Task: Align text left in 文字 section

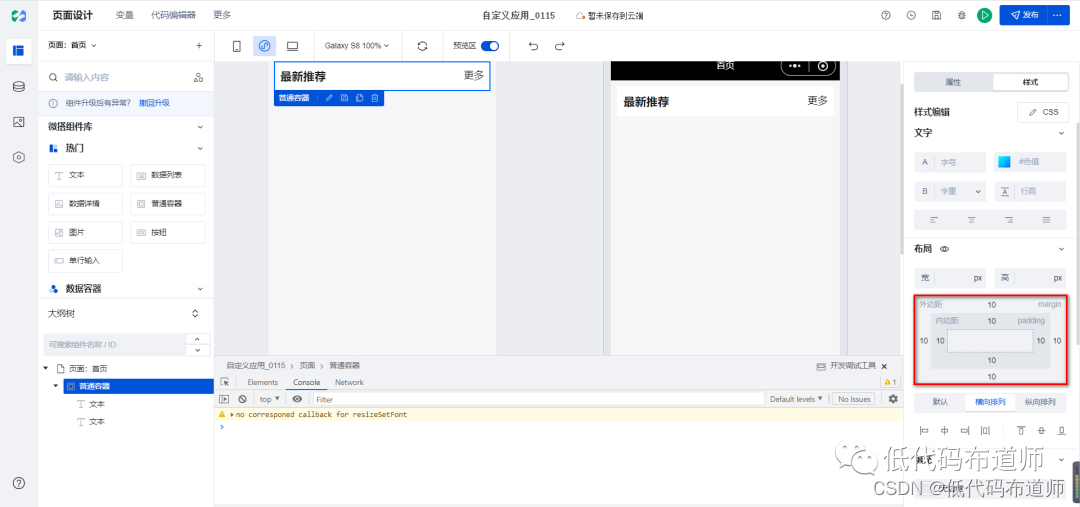Action: coord(934,220)
